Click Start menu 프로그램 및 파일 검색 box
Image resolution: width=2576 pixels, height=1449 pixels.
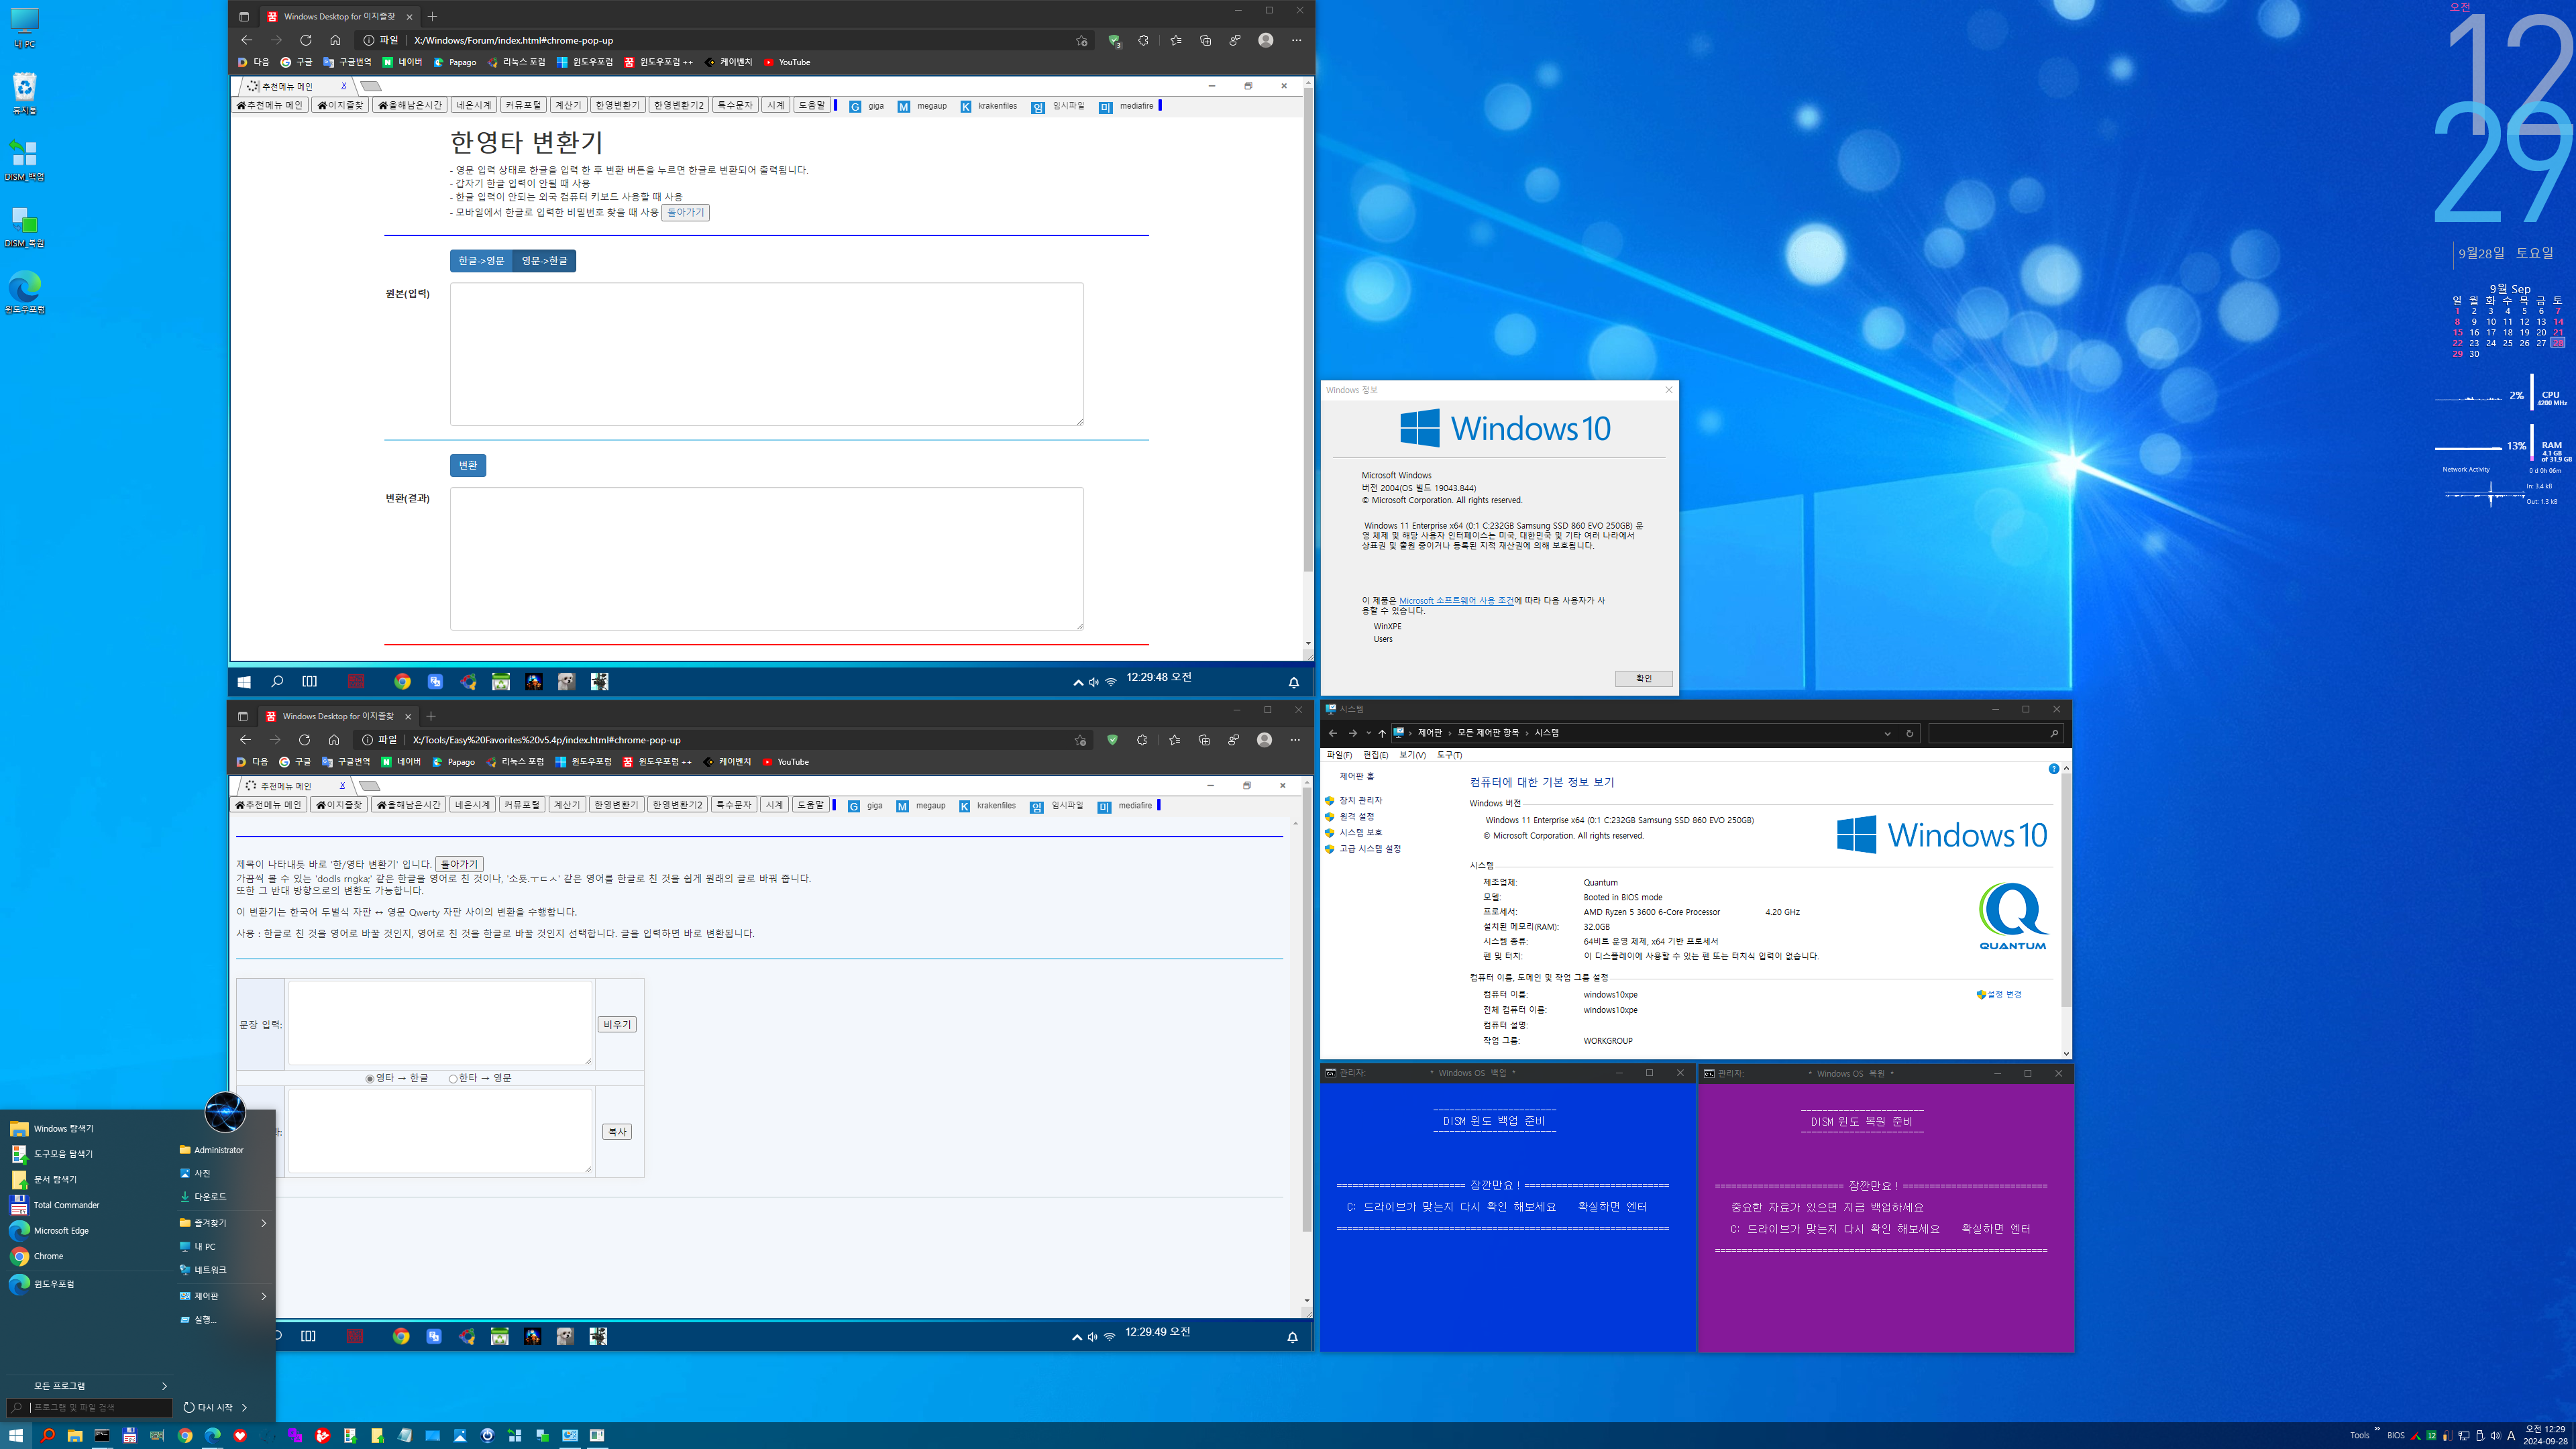point(90,1407)
